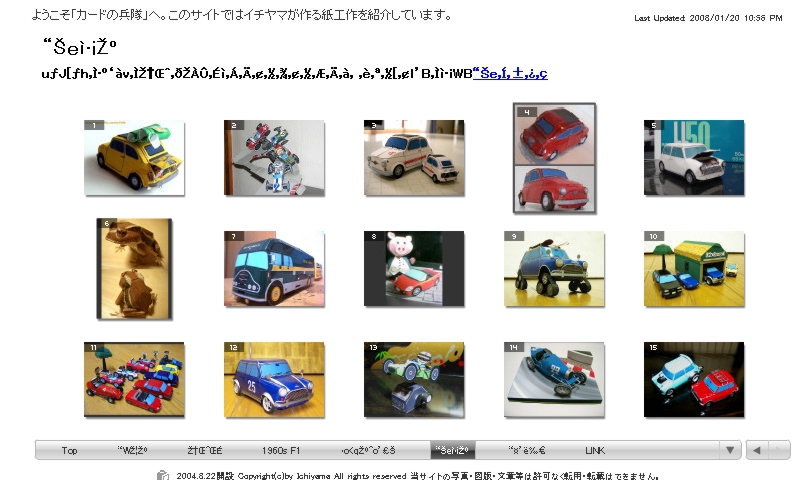Open thumbnail 9 of blue car on tracks
This screenshot has height=480, width=796.
click(554, 268)
